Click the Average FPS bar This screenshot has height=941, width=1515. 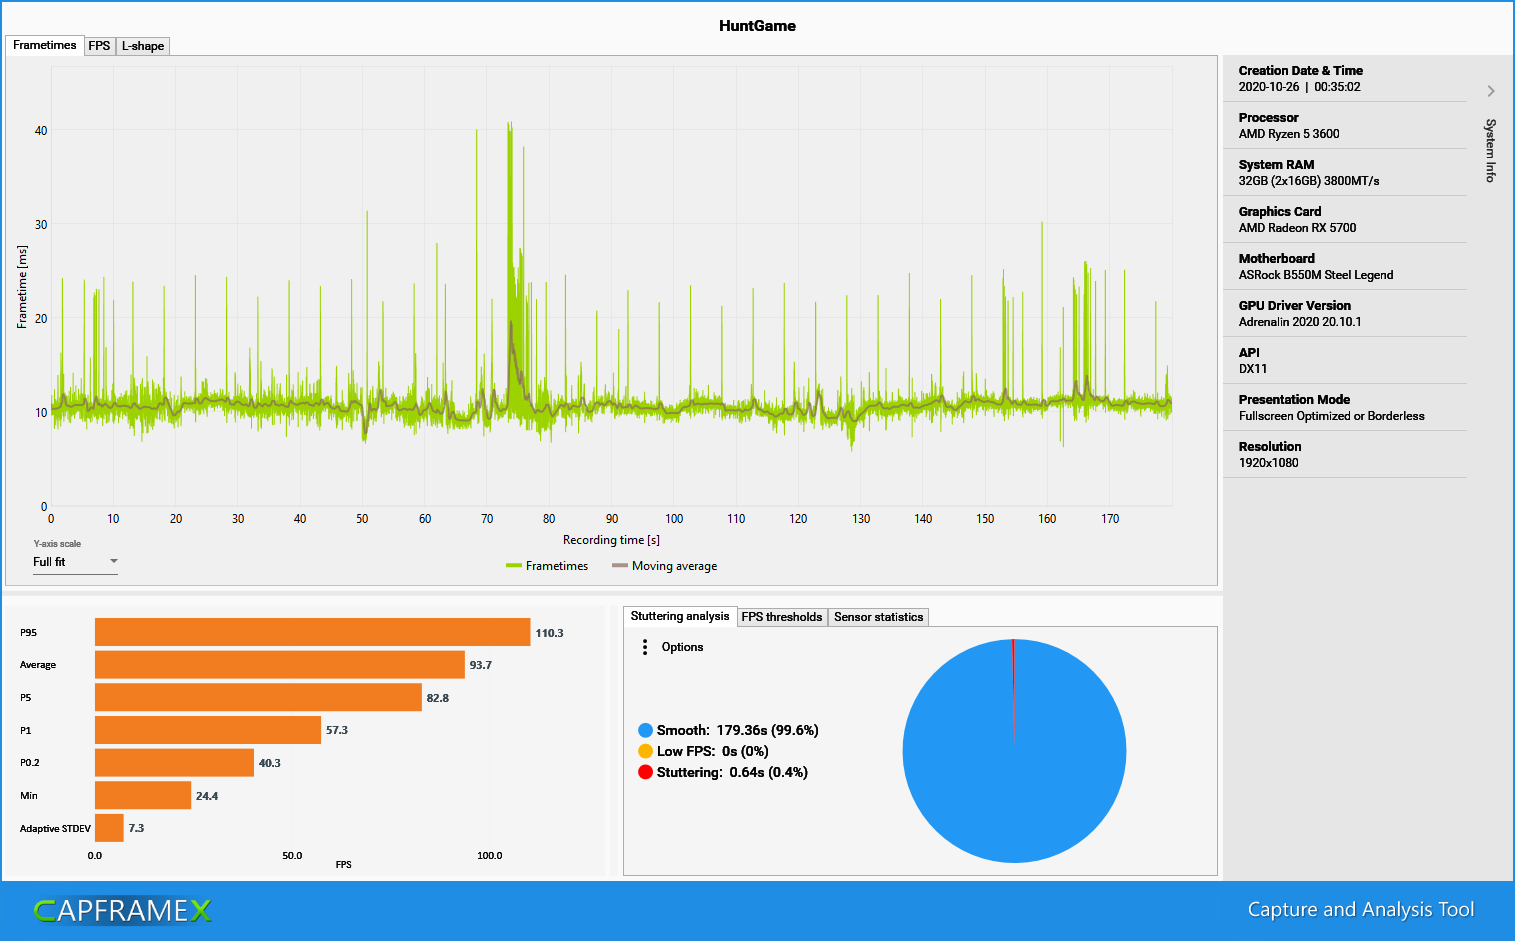point(280,665)
